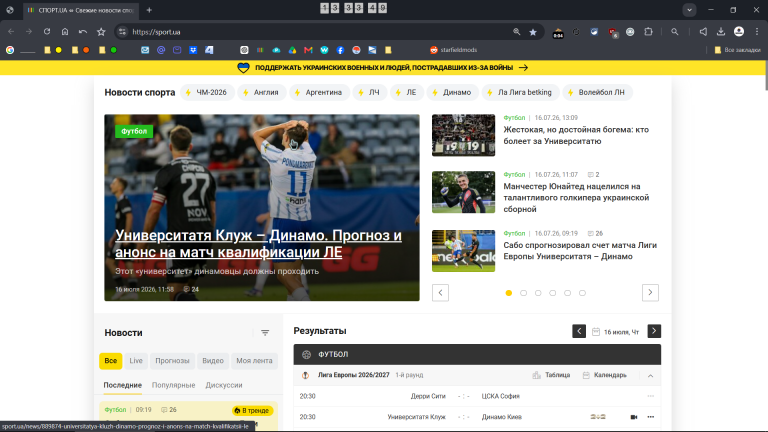
Task: Select the Все news filter
Action: [111, 361]
